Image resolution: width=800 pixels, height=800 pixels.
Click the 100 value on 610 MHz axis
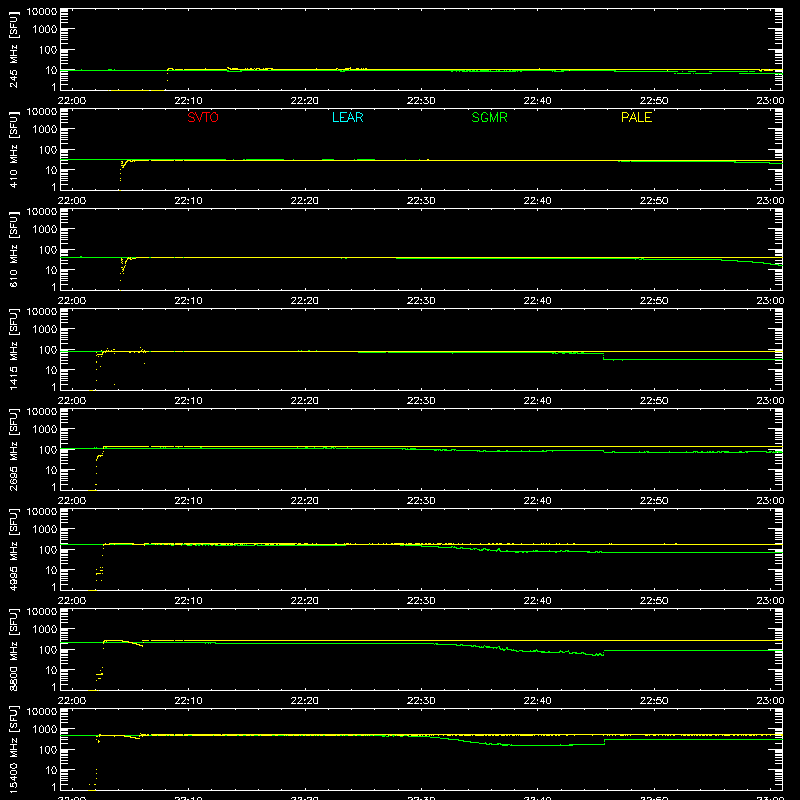[48, 250]
